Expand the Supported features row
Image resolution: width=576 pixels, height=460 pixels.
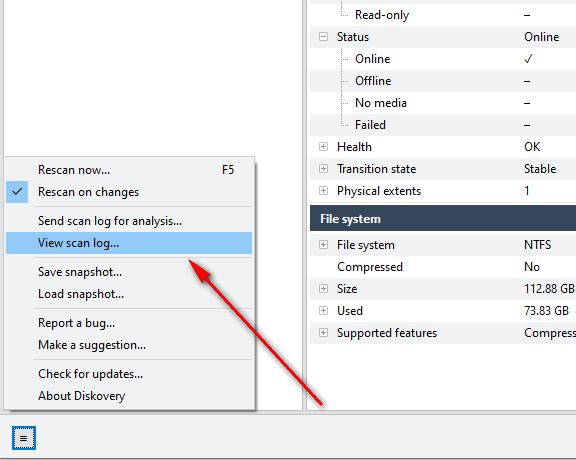[323, 333]
